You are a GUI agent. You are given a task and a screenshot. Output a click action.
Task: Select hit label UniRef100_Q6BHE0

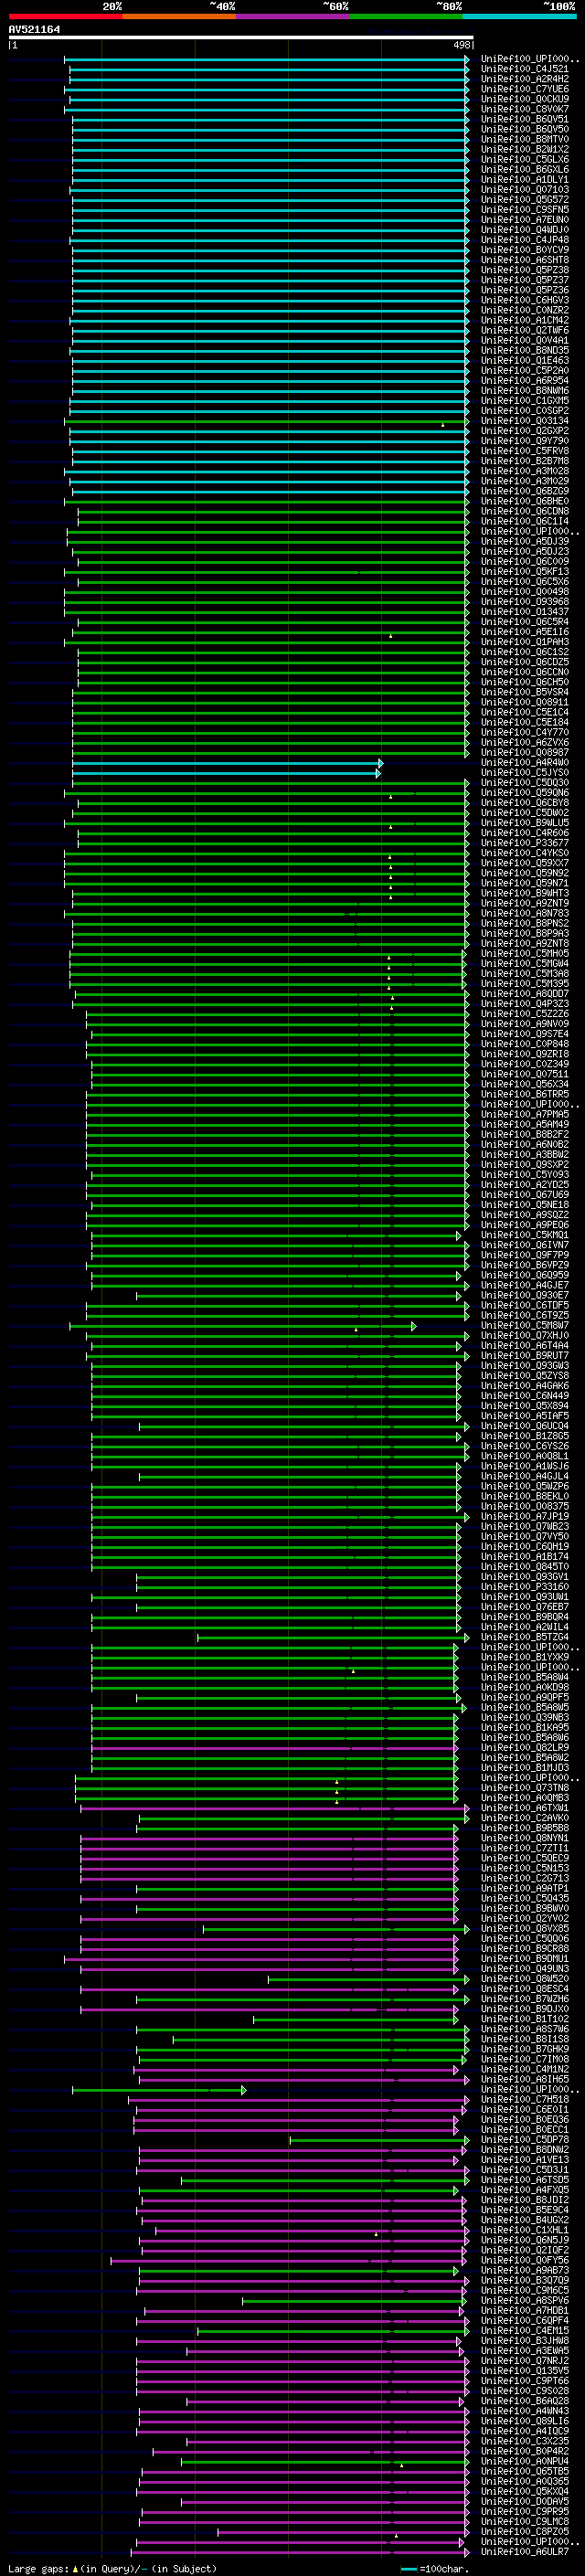tap(525, 501)
